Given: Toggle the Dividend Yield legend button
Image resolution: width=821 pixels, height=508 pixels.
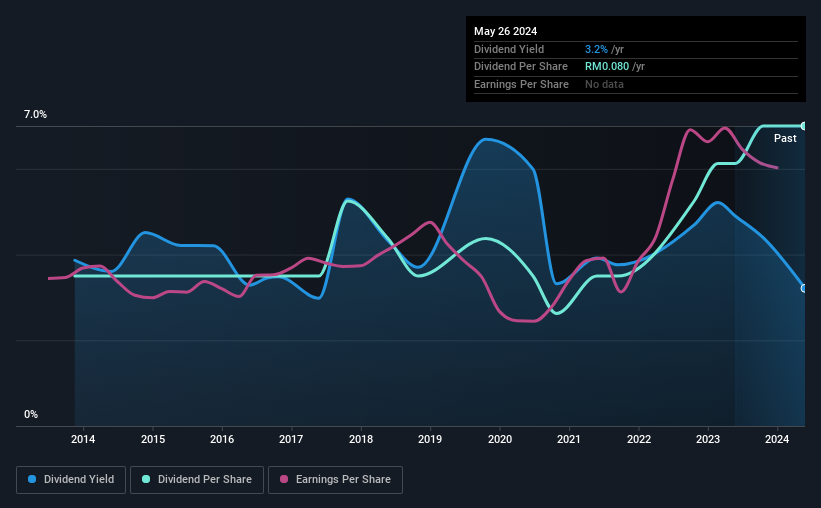Looking at the screenshot, I should tap(71, 480).
